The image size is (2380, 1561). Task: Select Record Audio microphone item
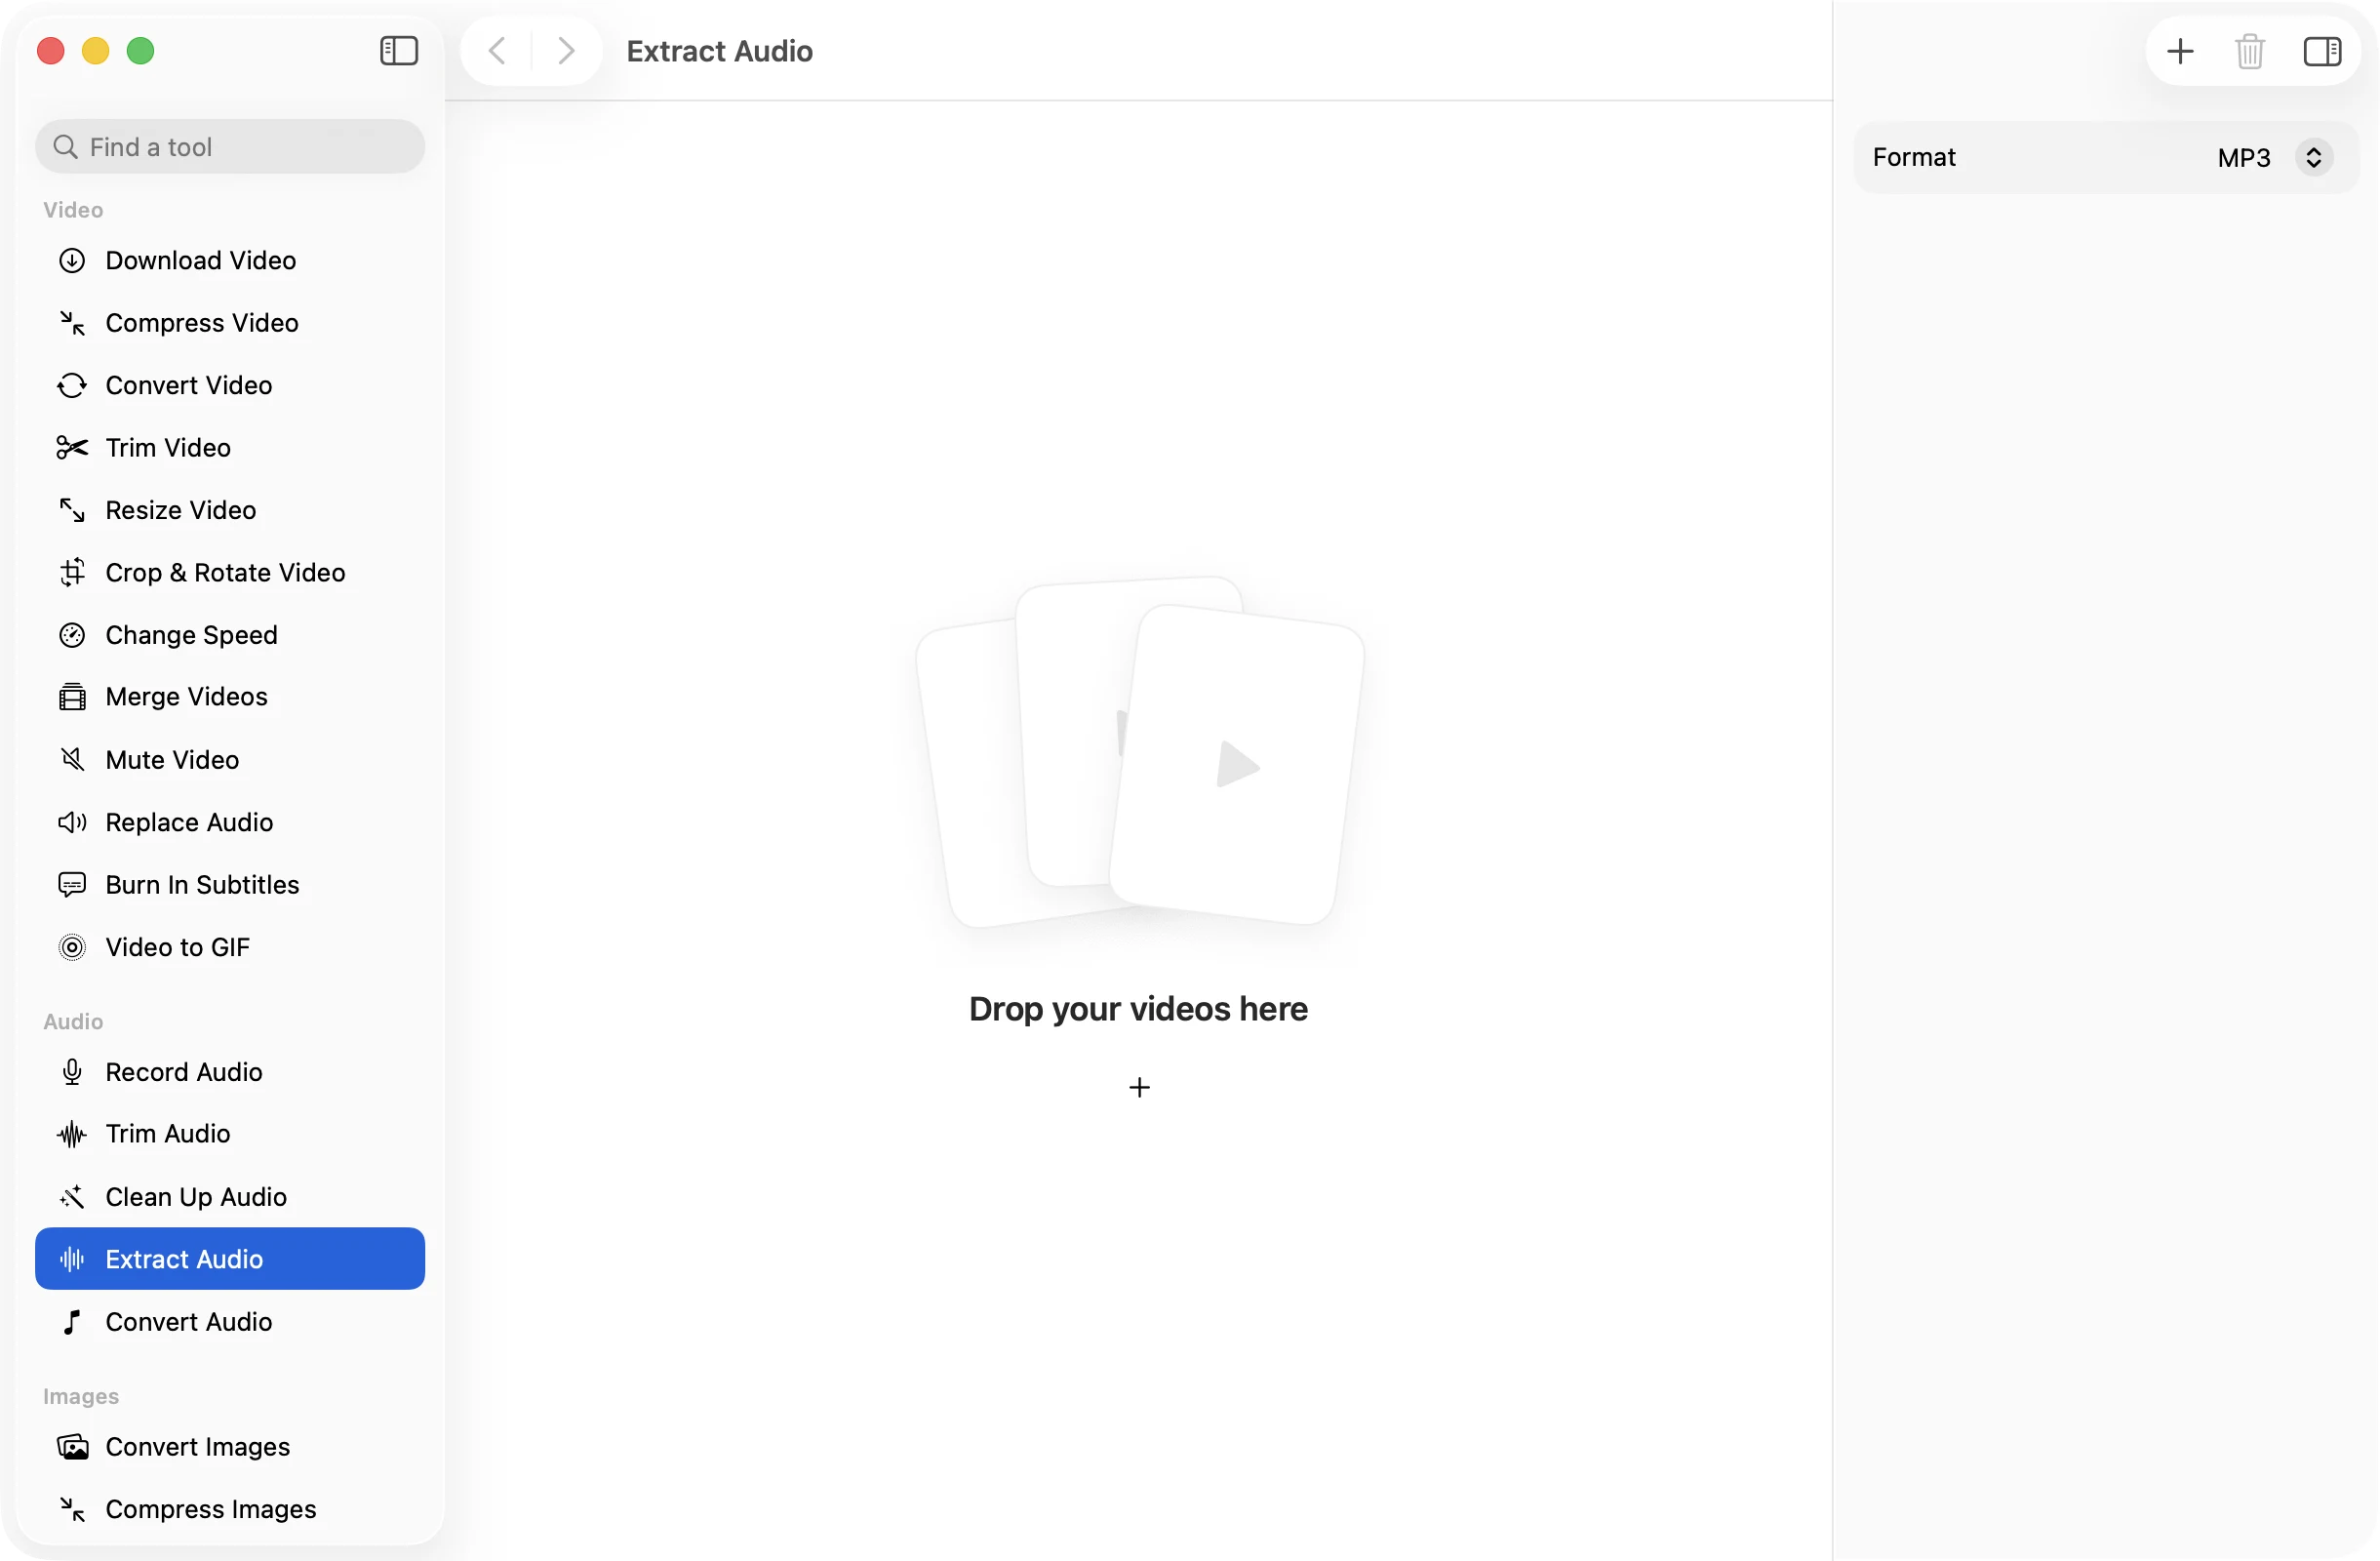230,1072
